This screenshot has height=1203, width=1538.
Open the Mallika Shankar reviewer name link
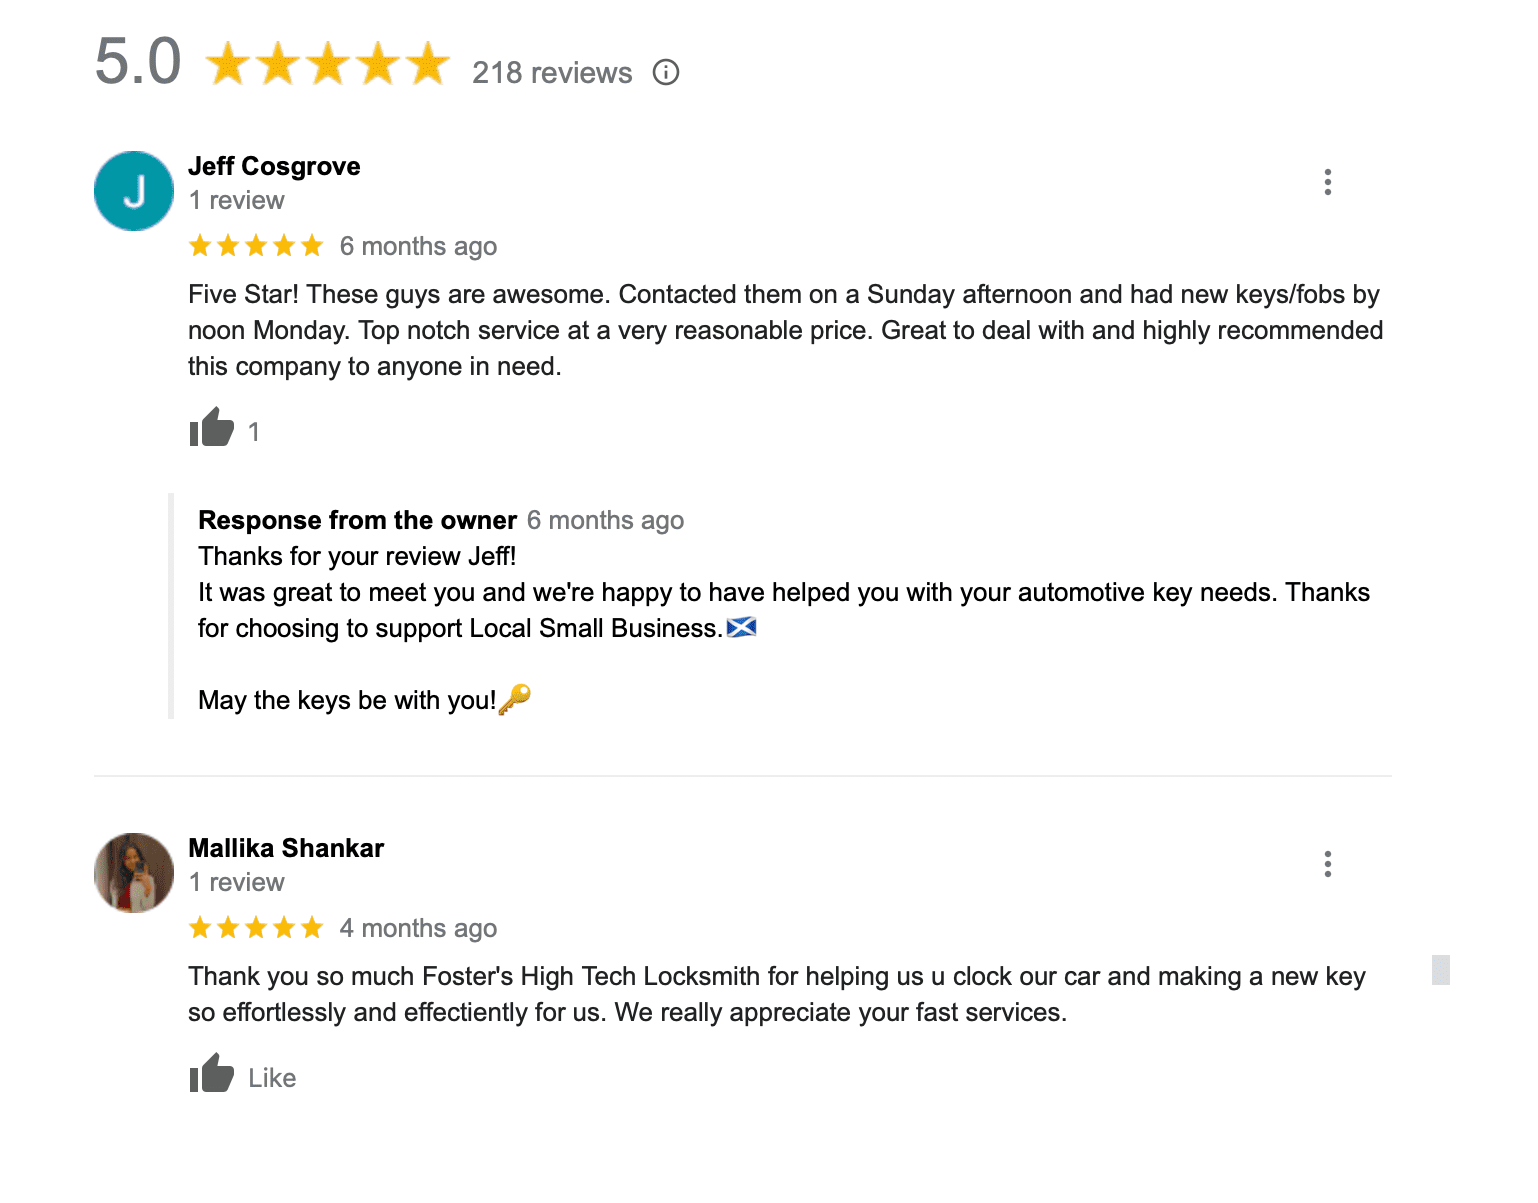[x=286, y=848]
